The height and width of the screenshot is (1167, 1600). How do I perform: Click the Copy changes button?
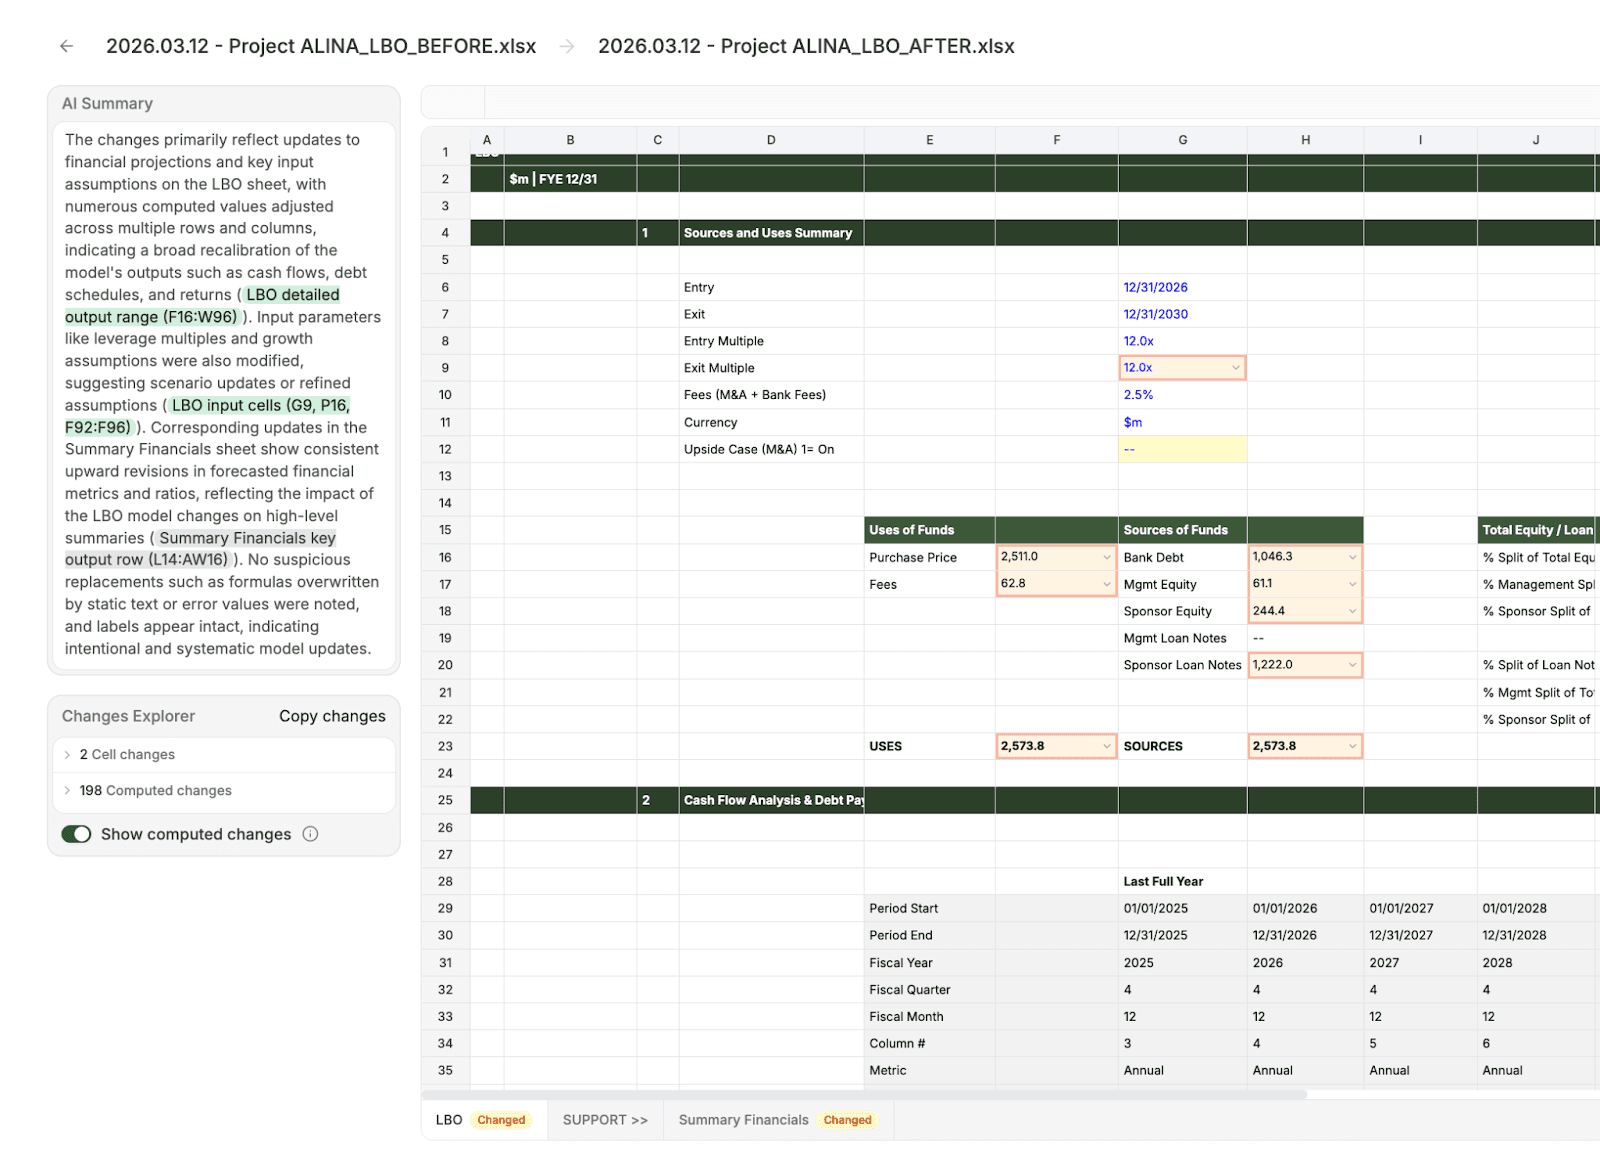pos(332,716)
